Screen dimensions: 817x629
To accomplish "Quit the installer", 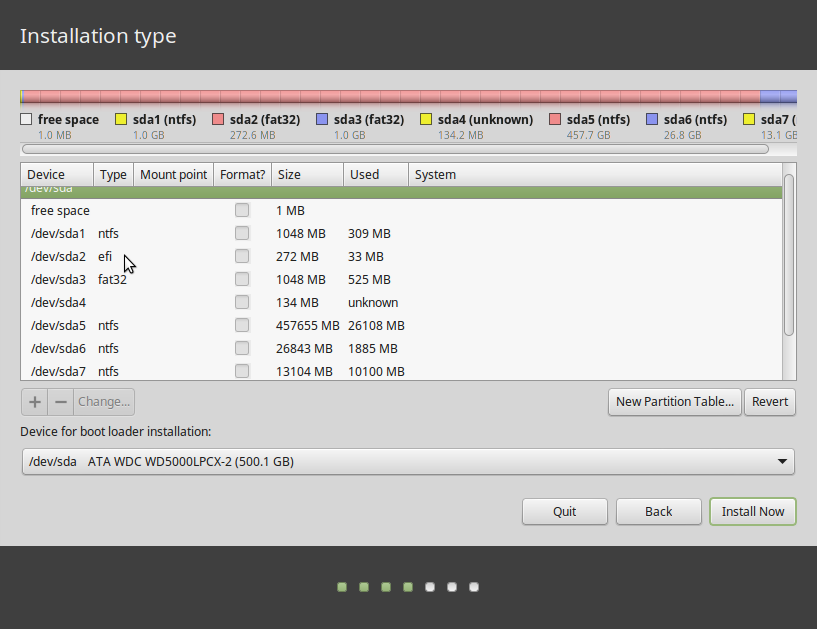I will 564,511.
